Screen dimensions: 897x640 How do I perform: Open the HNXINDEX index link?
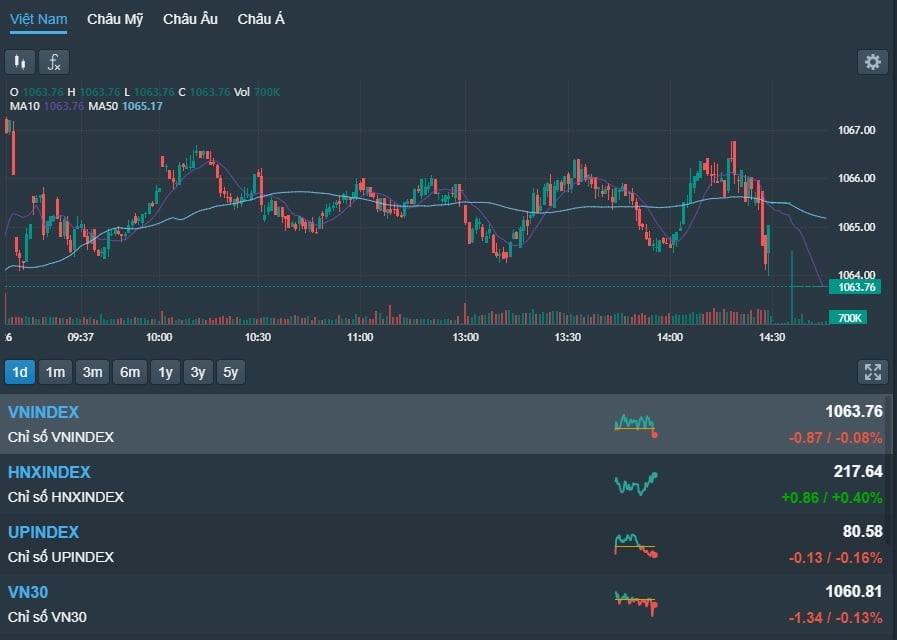tap(49, 472)
